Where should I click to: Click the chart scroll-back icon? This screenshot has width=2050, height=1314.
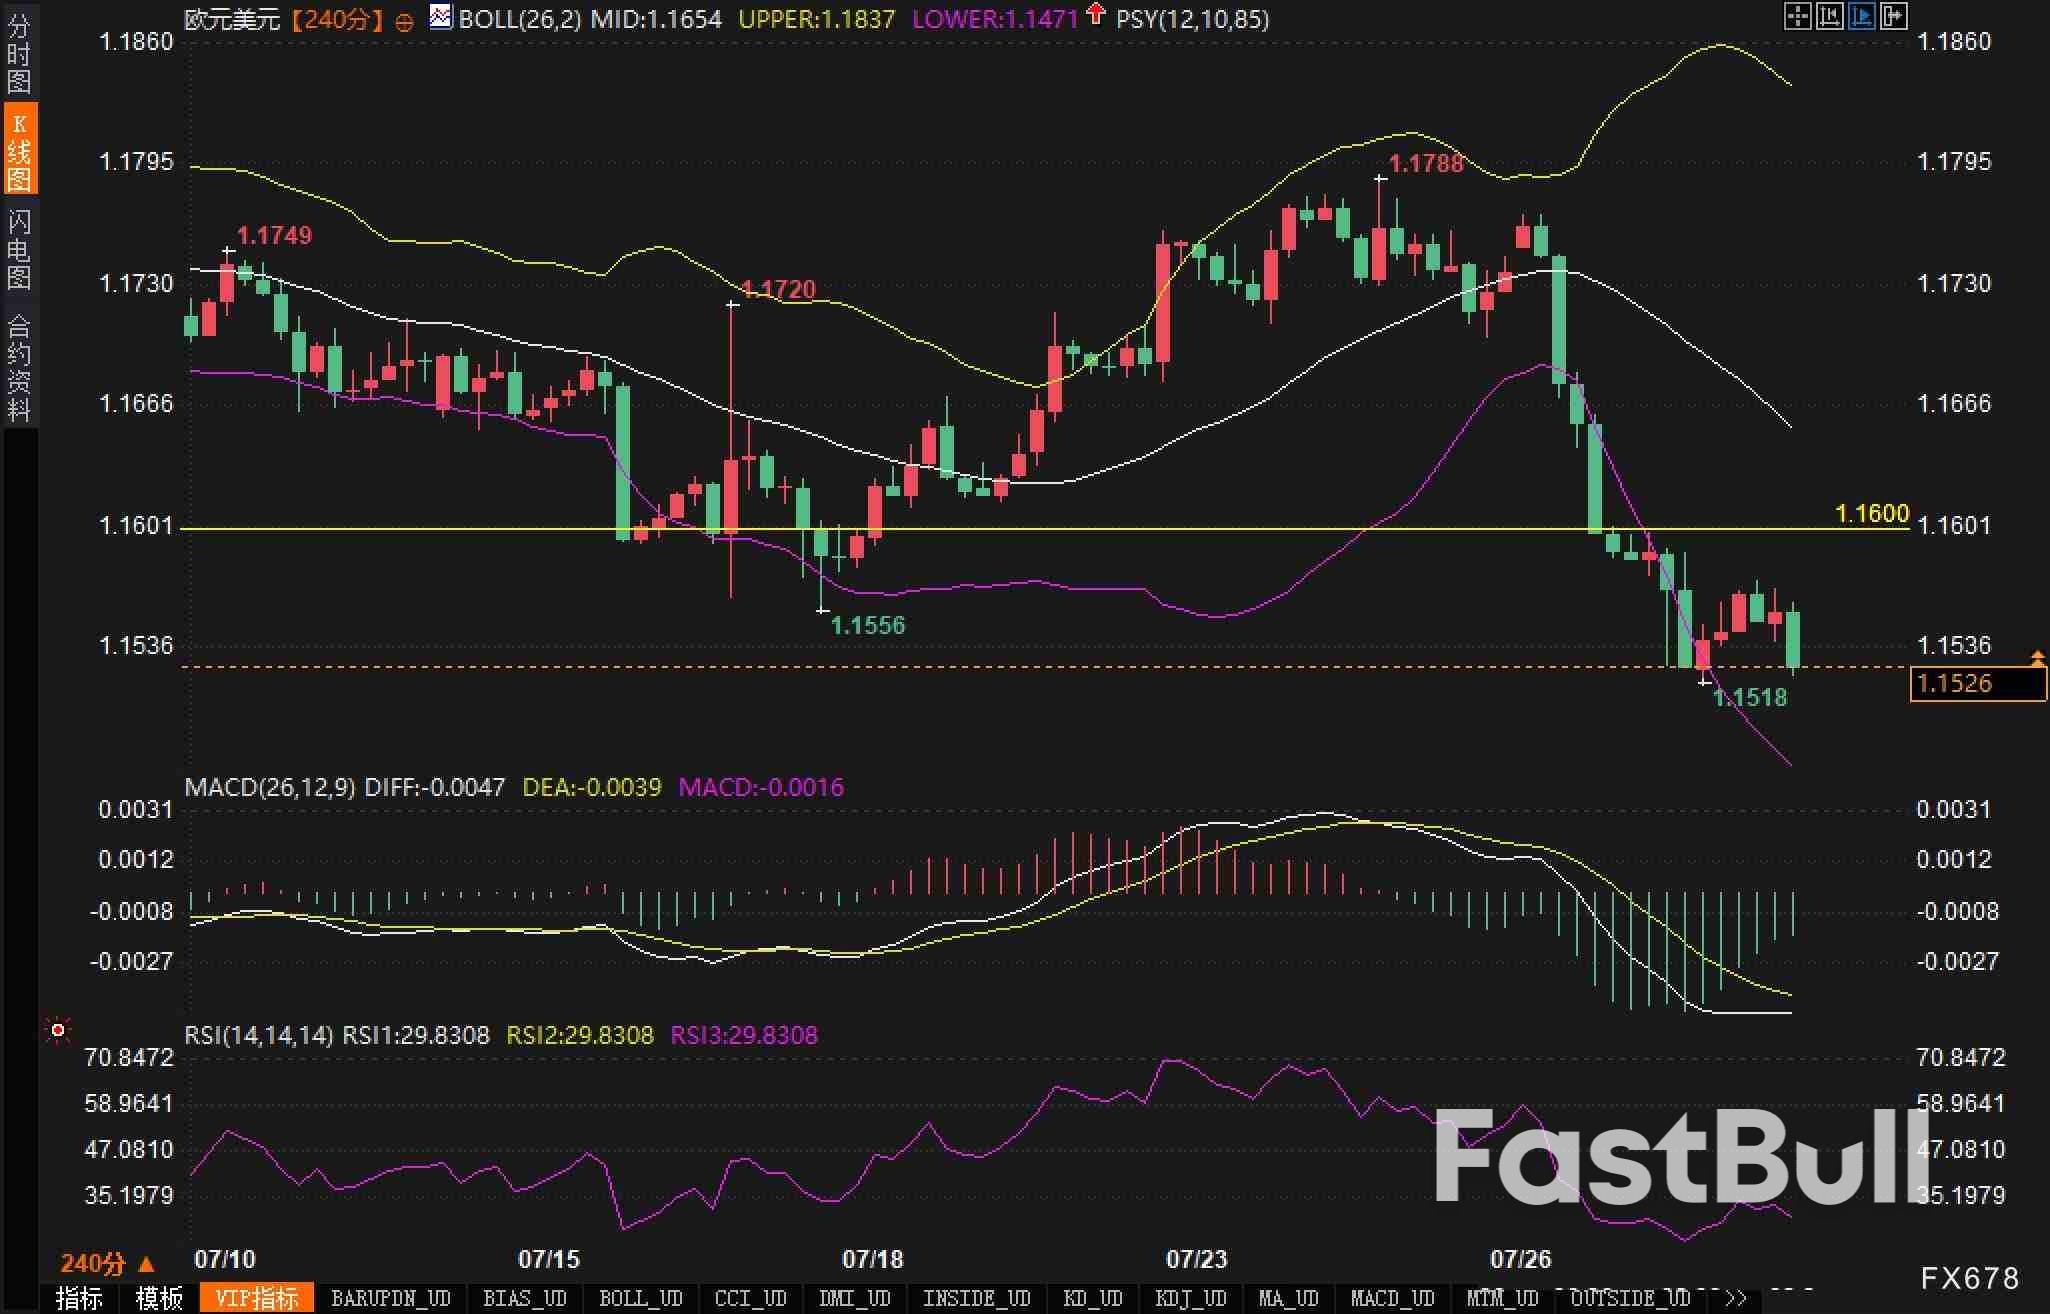tap(1829, 16)
